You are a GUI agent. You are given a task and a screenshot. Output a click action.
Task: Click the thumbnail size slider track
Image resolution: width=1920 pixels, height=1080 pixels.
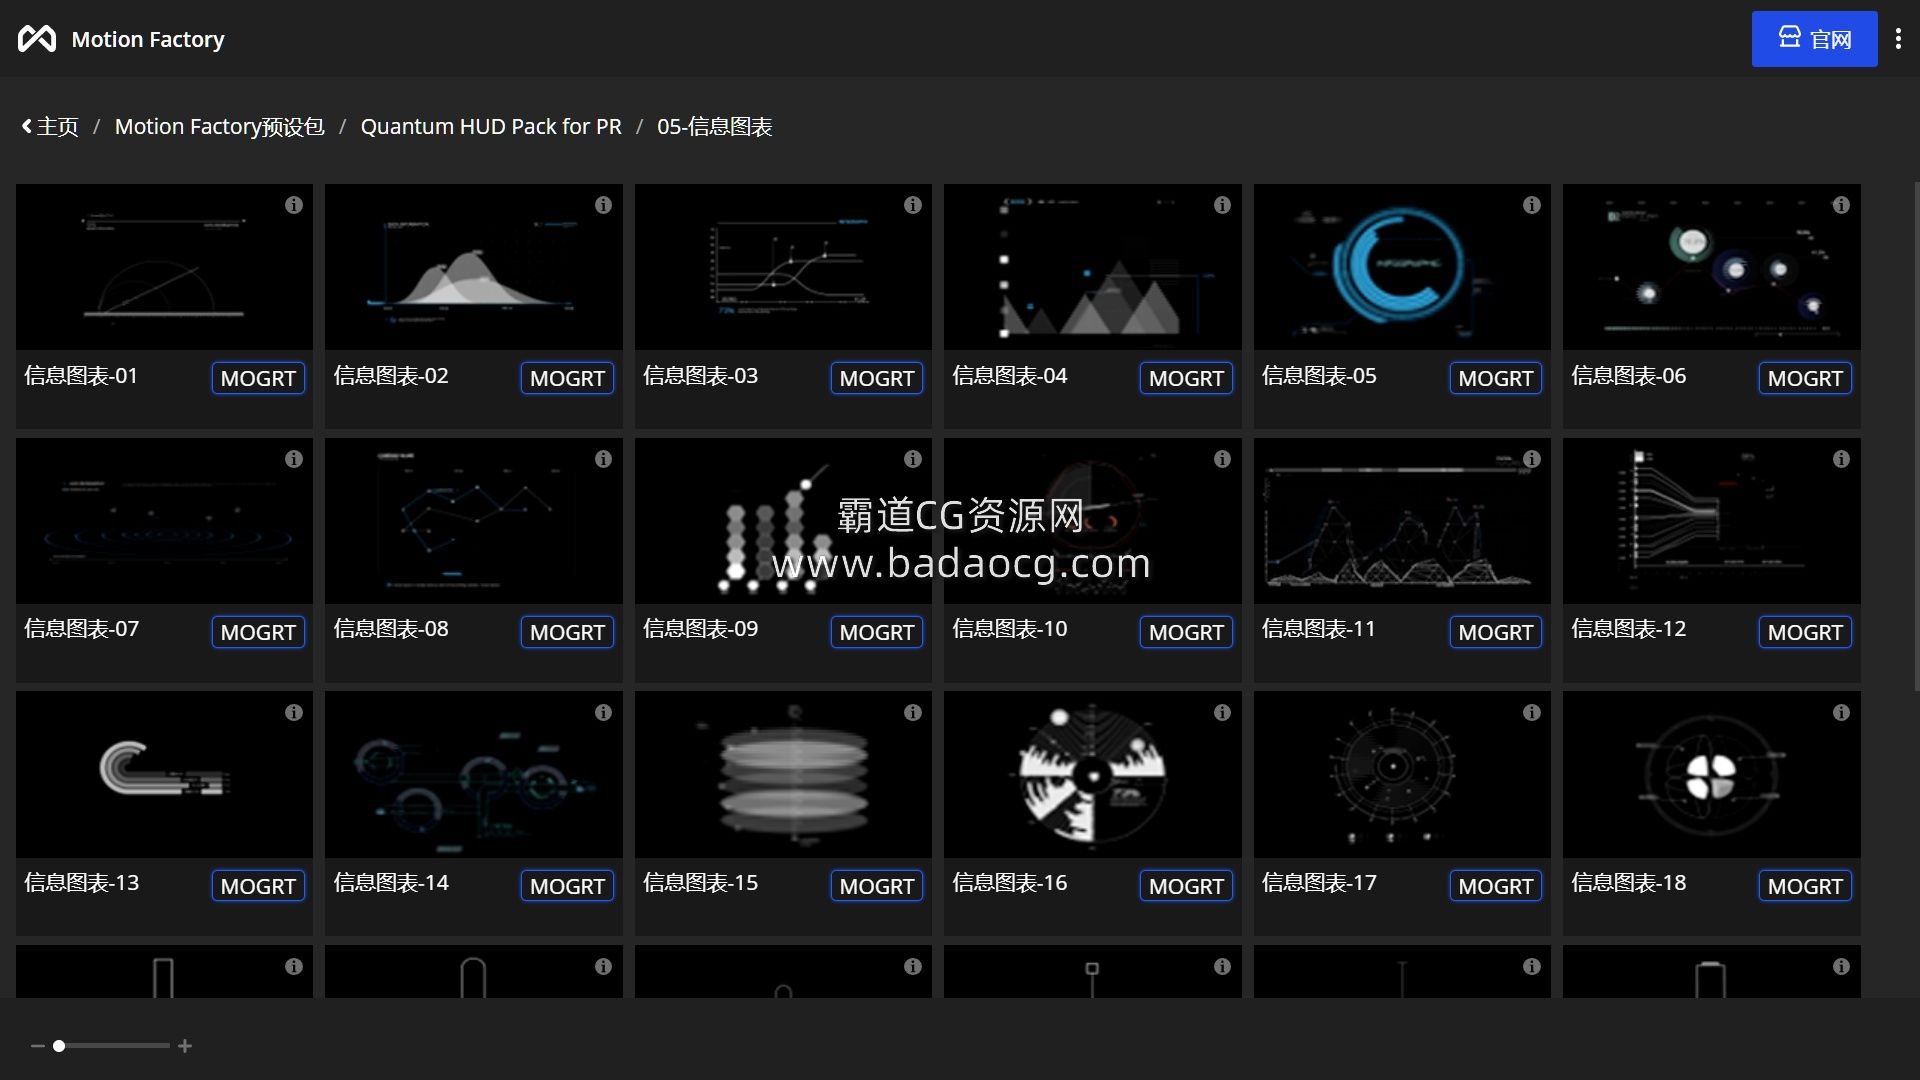[x=111, y=1046]
